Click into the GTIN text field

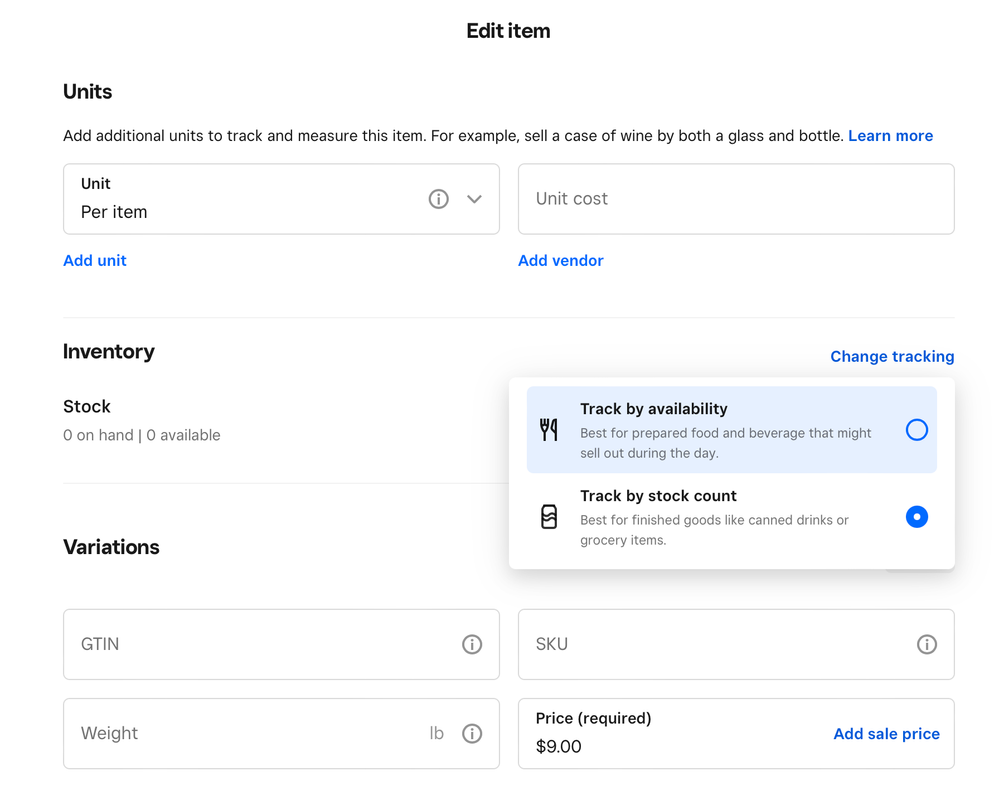click(260, 645)
